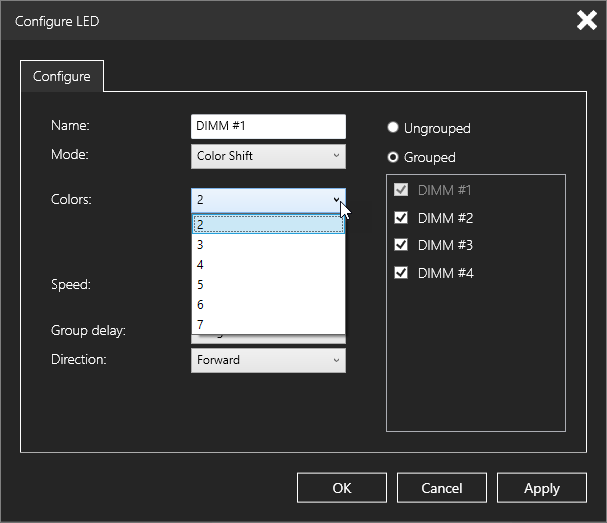Uncheck the DIMM #3 checkbox
This screenshot has width=607, height=523.
tap(401, 245)
